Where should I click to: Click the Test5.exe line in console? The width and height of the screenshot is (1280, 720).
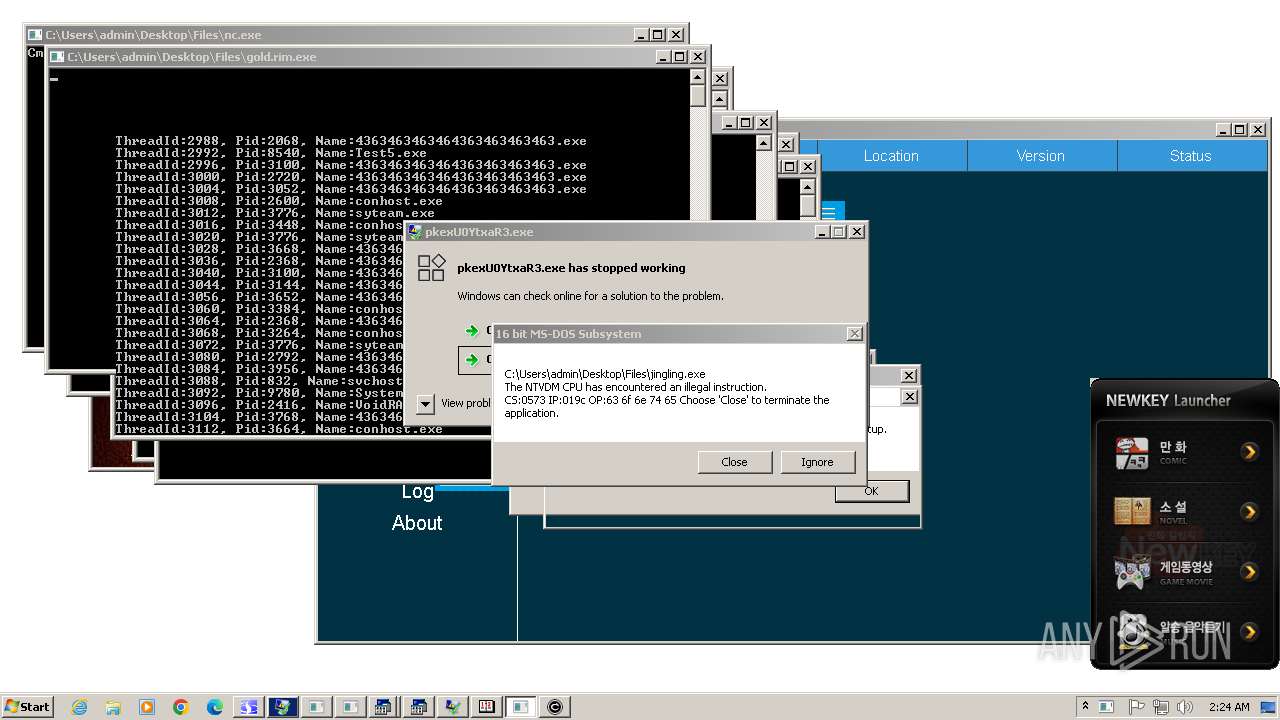tap(271, 153)
